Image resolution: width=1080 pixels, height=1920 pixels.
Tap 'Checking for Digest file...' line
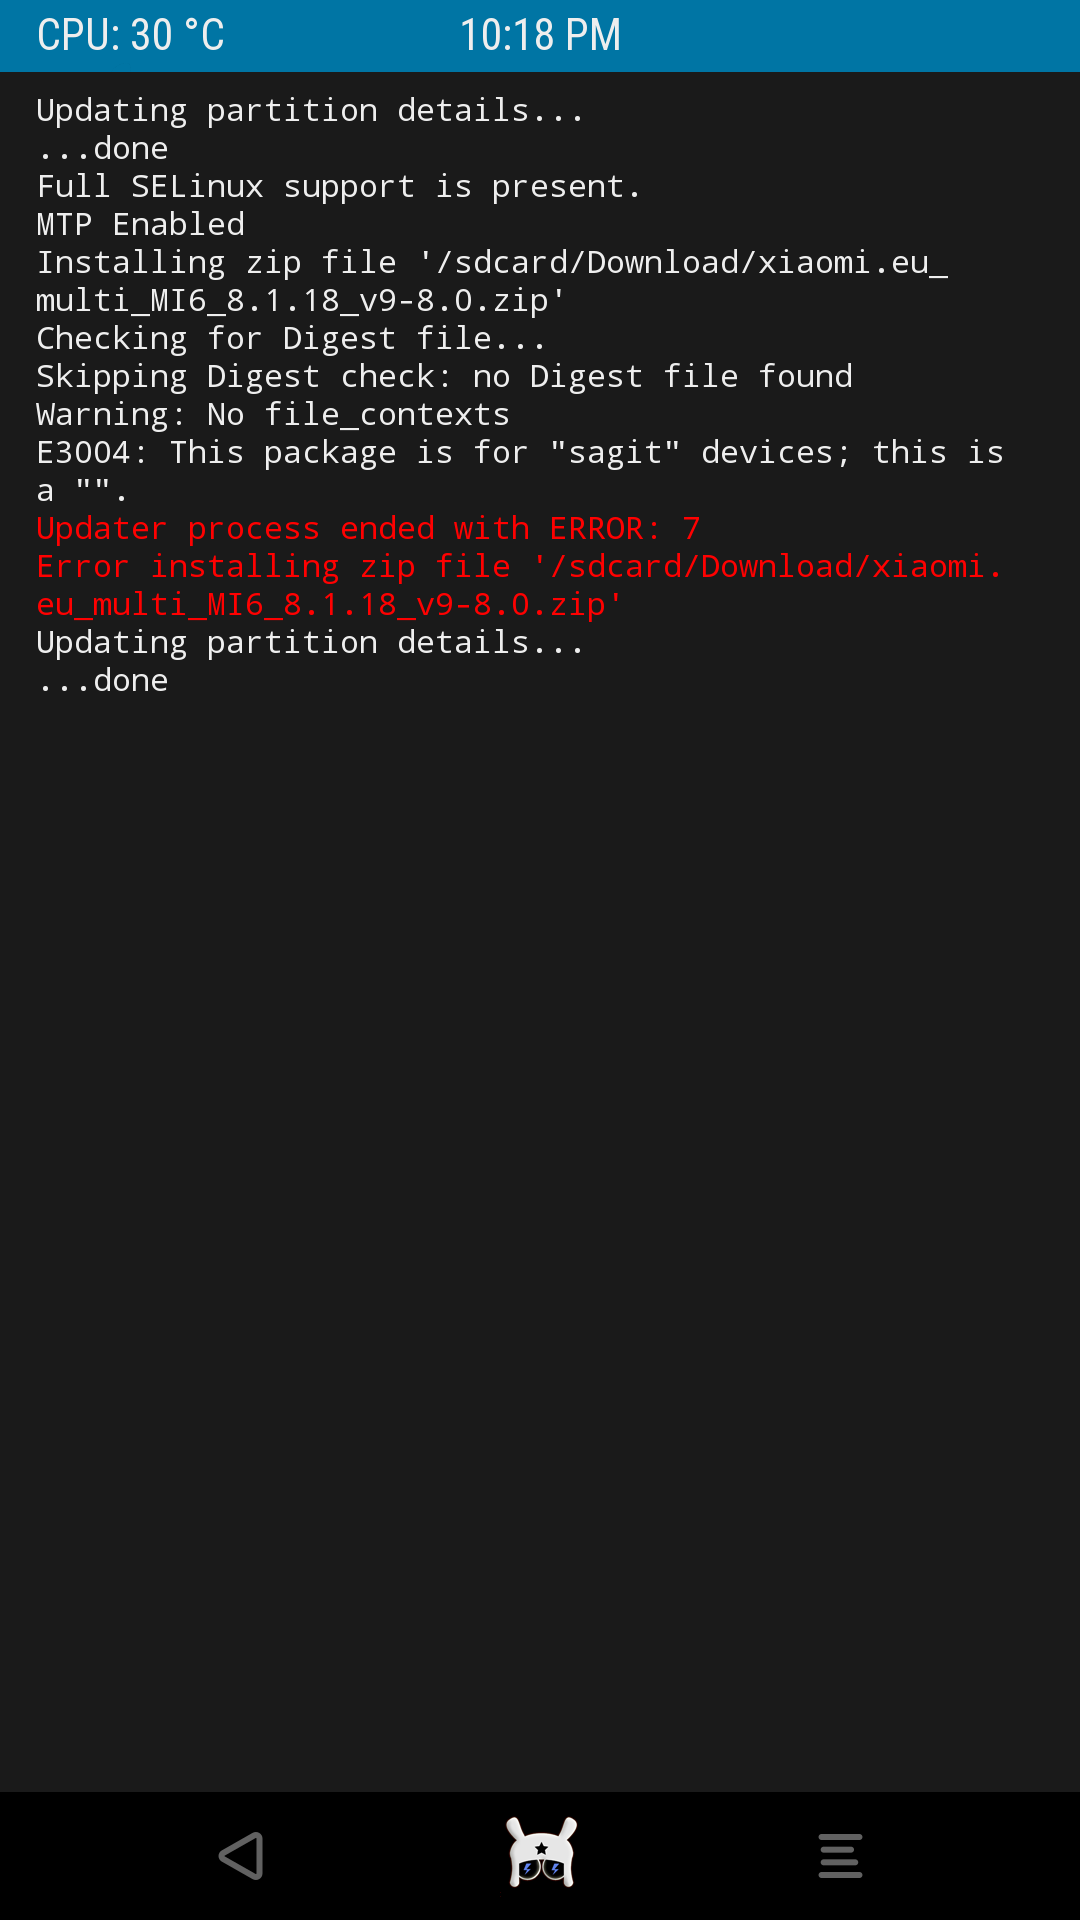pyautogui.click(x=291, y=338)
